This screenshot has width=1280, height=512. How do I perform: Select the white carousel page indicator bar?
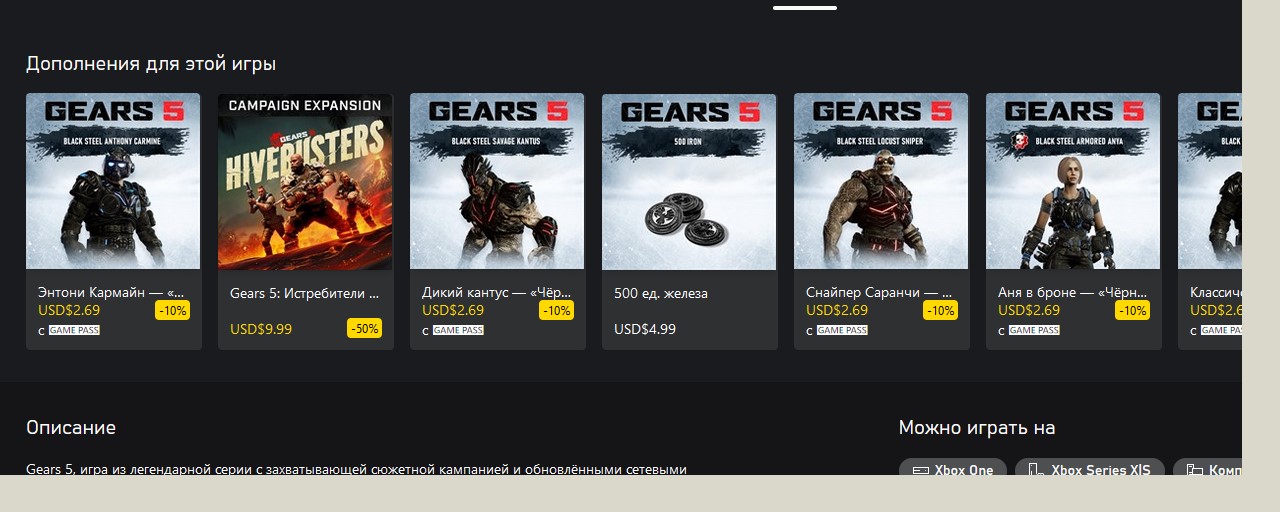[805, 8]
